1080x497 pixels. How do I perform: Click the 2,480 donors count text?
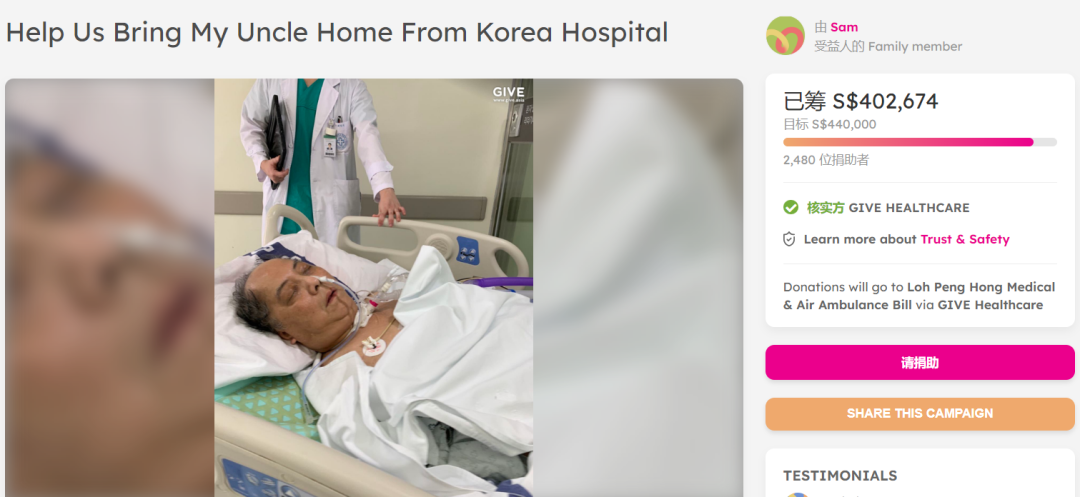click(826, 160)
